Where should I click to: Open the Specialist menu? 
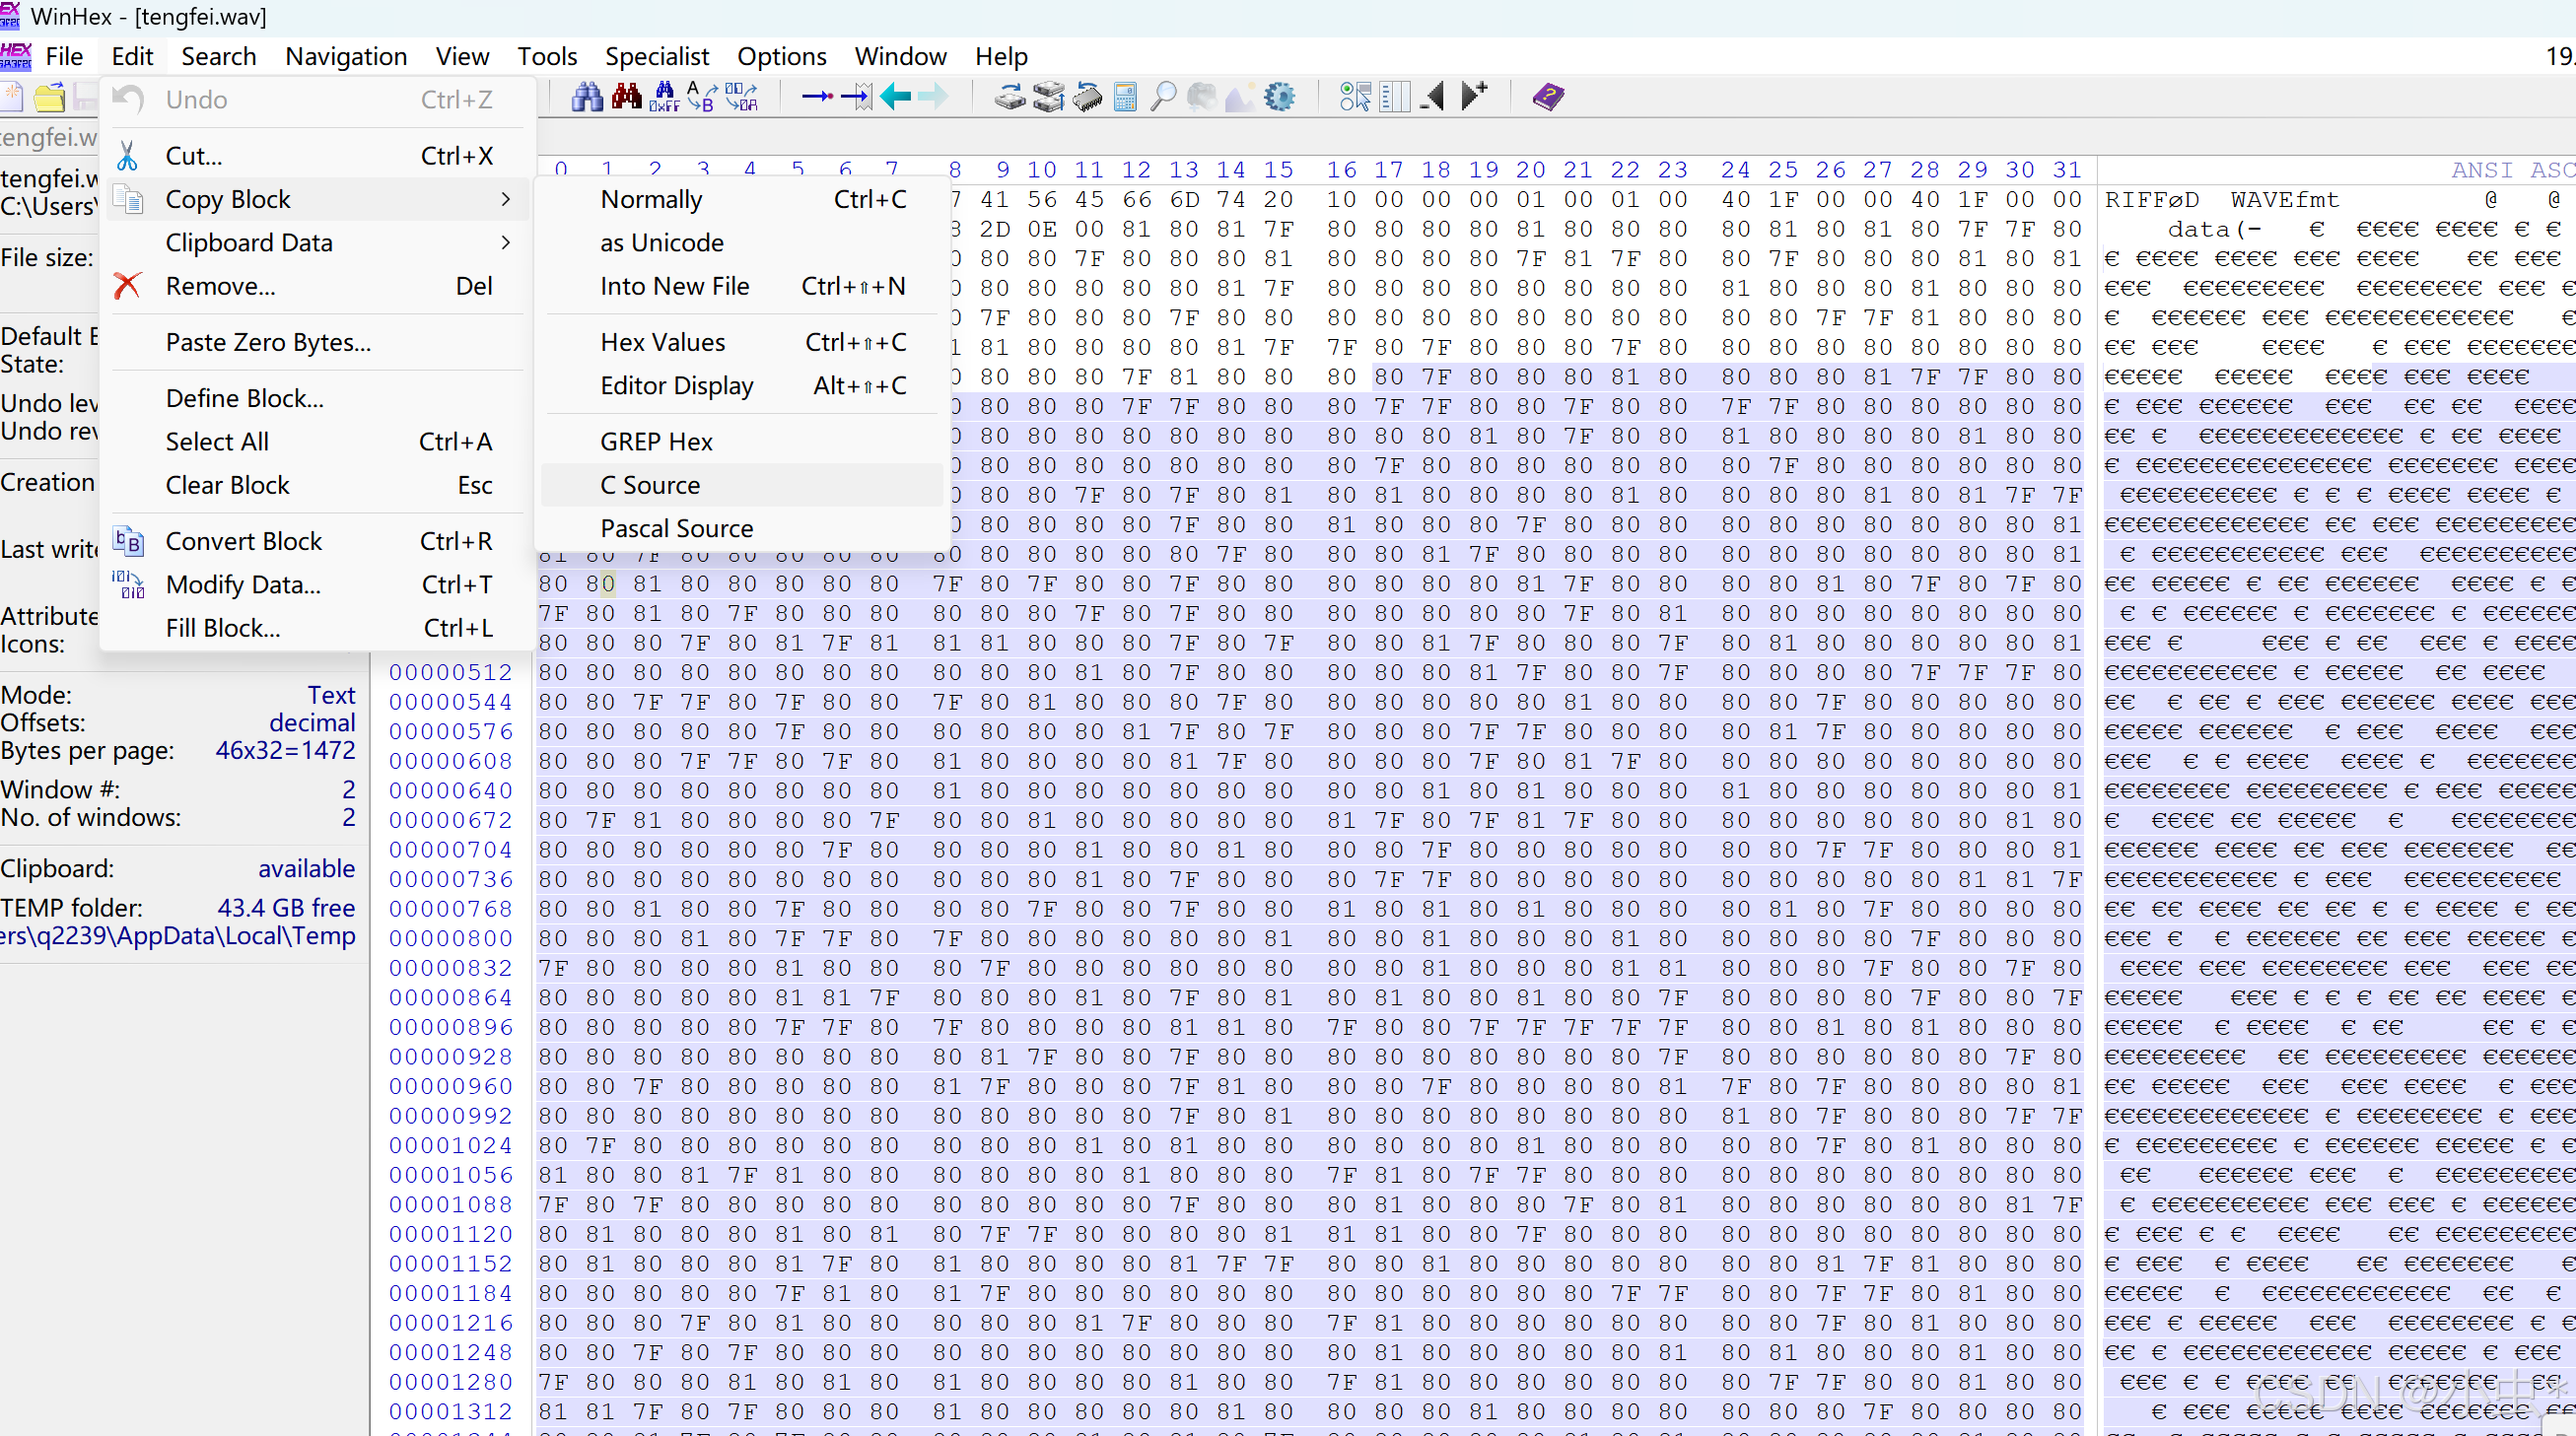[656, 56]
